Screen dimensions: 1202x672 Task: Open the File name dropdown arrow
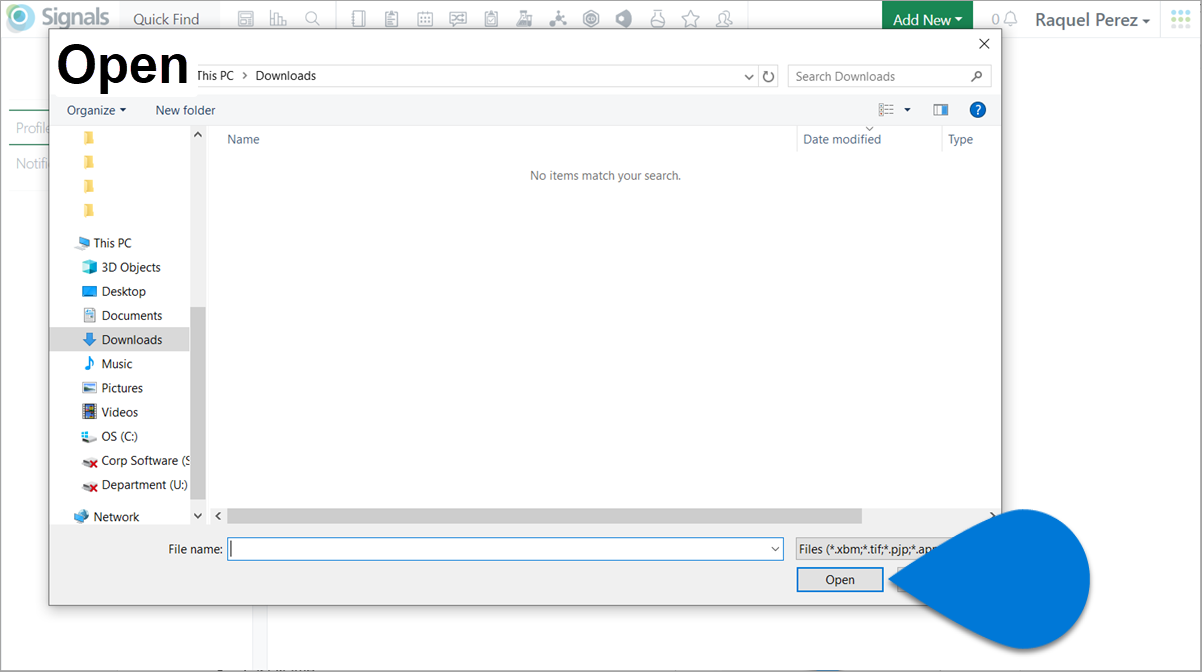point(775,548)
